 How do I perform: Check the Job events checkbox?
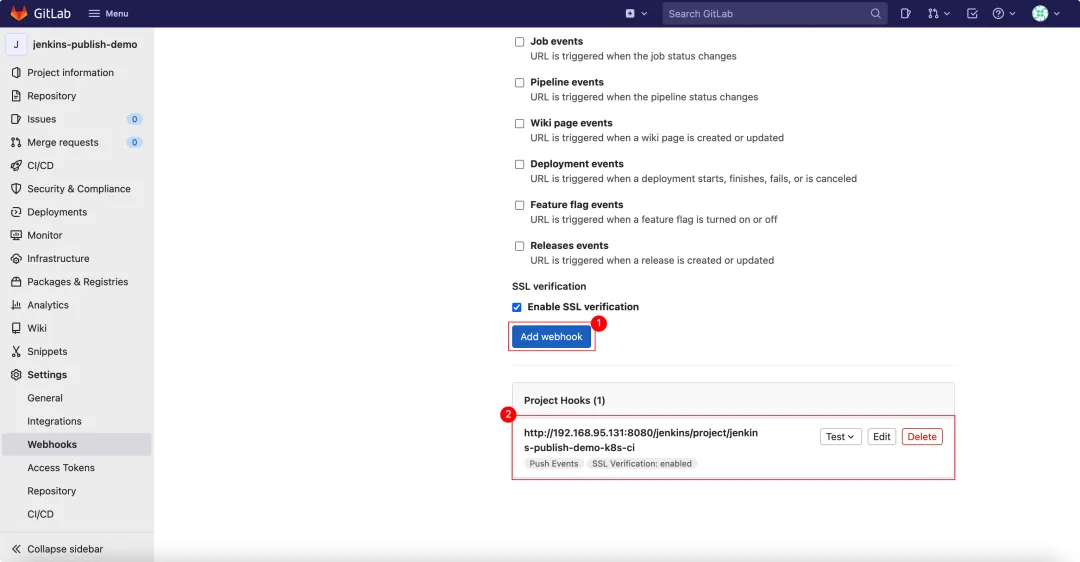(x=519, y=42)
